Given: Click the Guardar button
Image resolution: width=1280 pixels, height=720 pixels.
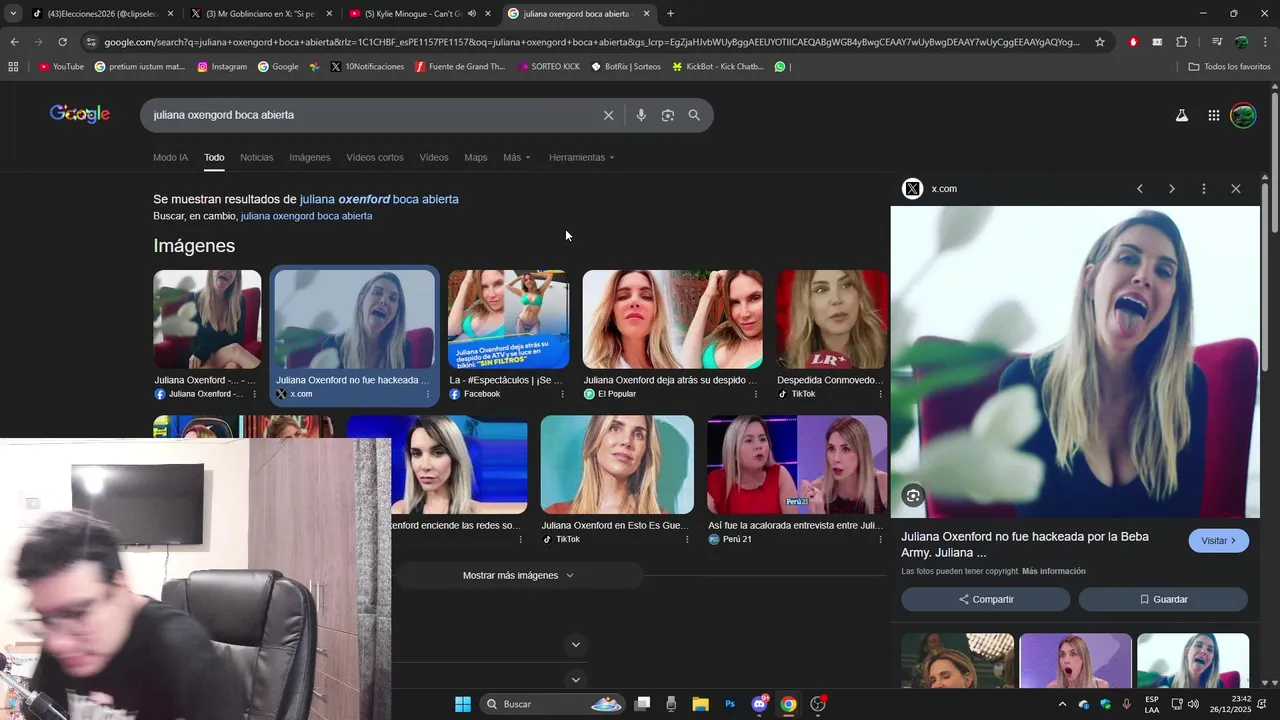Looking at the screenshot, I should (1163, 599).
